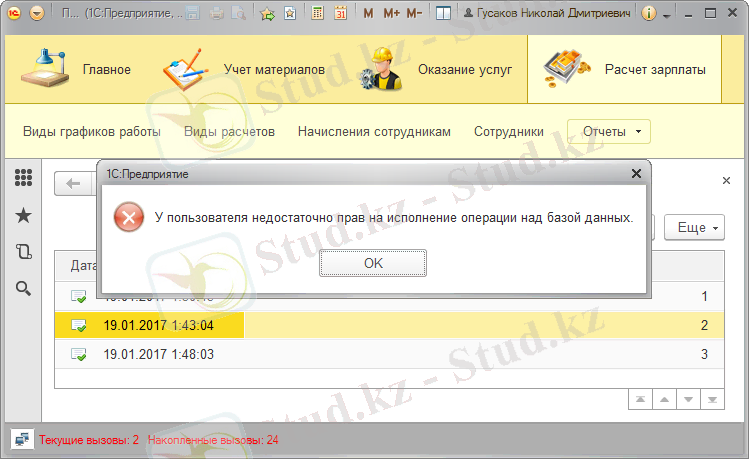
Task: Add page to favorites star icon
Action: [267, 13]
